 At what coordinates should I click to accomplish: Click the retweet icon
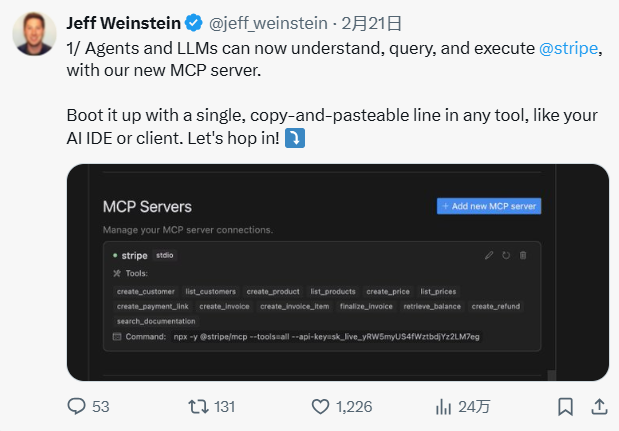(198, 407)
